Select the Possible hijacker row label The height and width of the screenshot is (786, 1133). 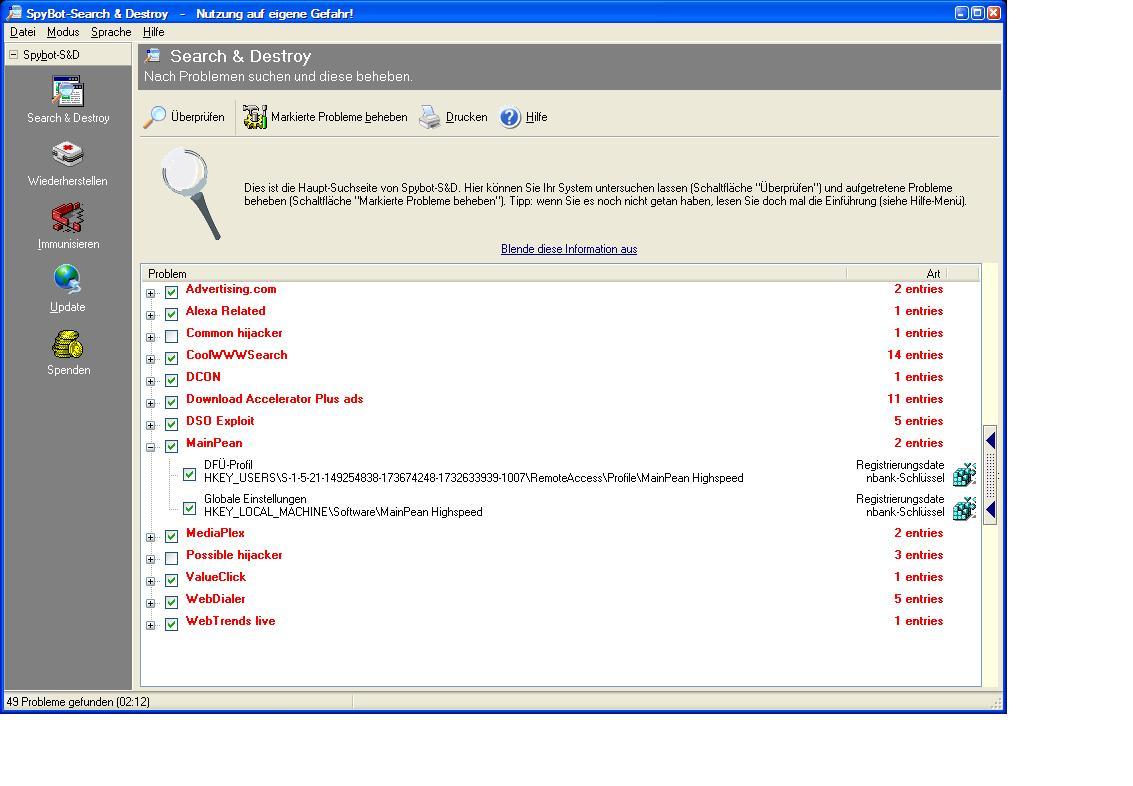(234, 554)
